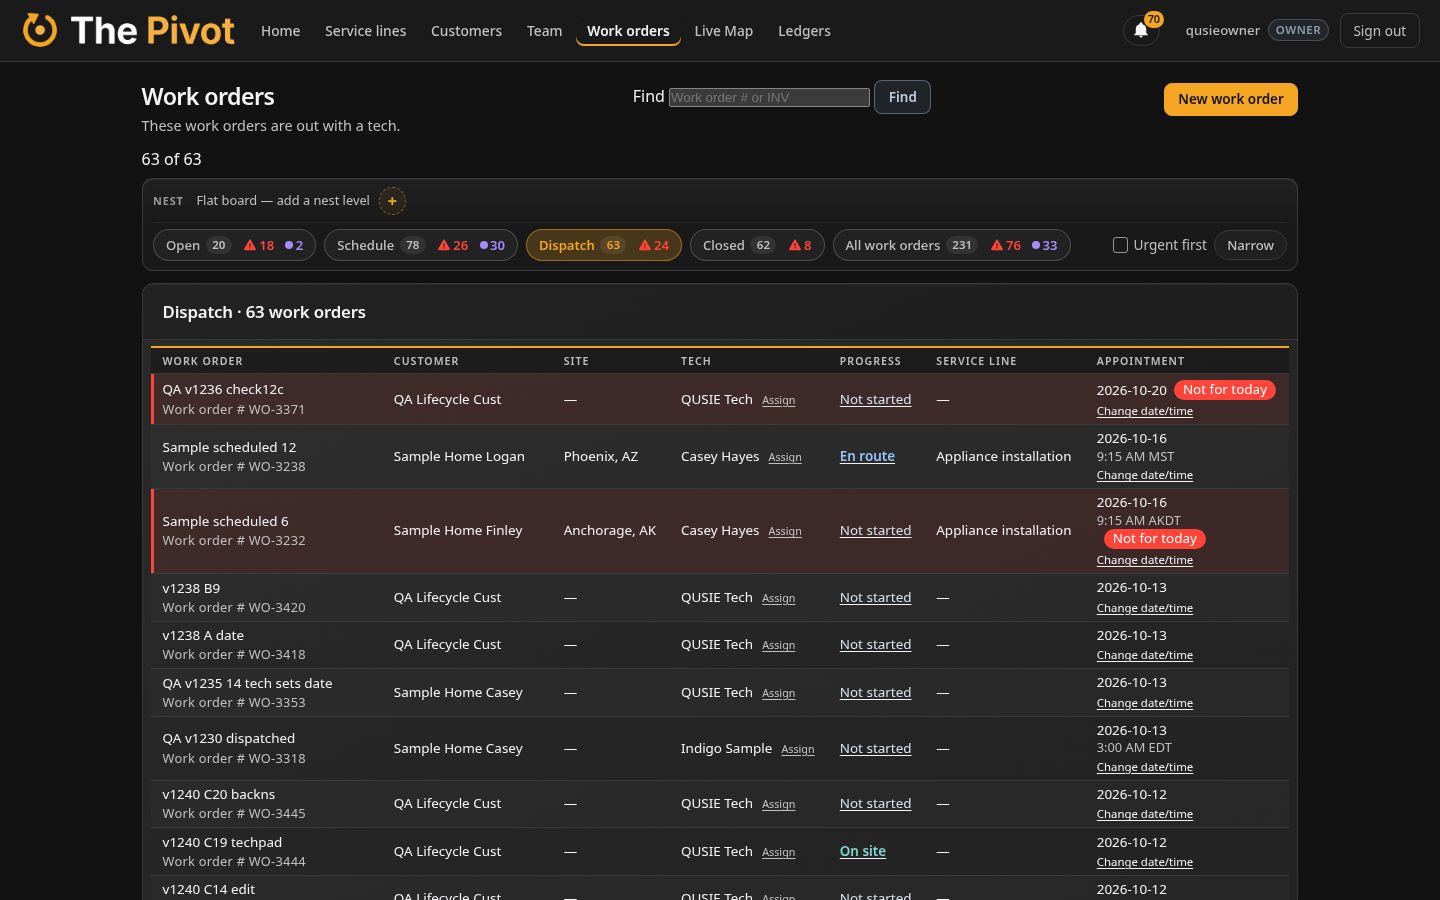Open work order "QA v1235 14 tech sets date"
Screen dimensions: 1440x900
[x=247, y=683]
